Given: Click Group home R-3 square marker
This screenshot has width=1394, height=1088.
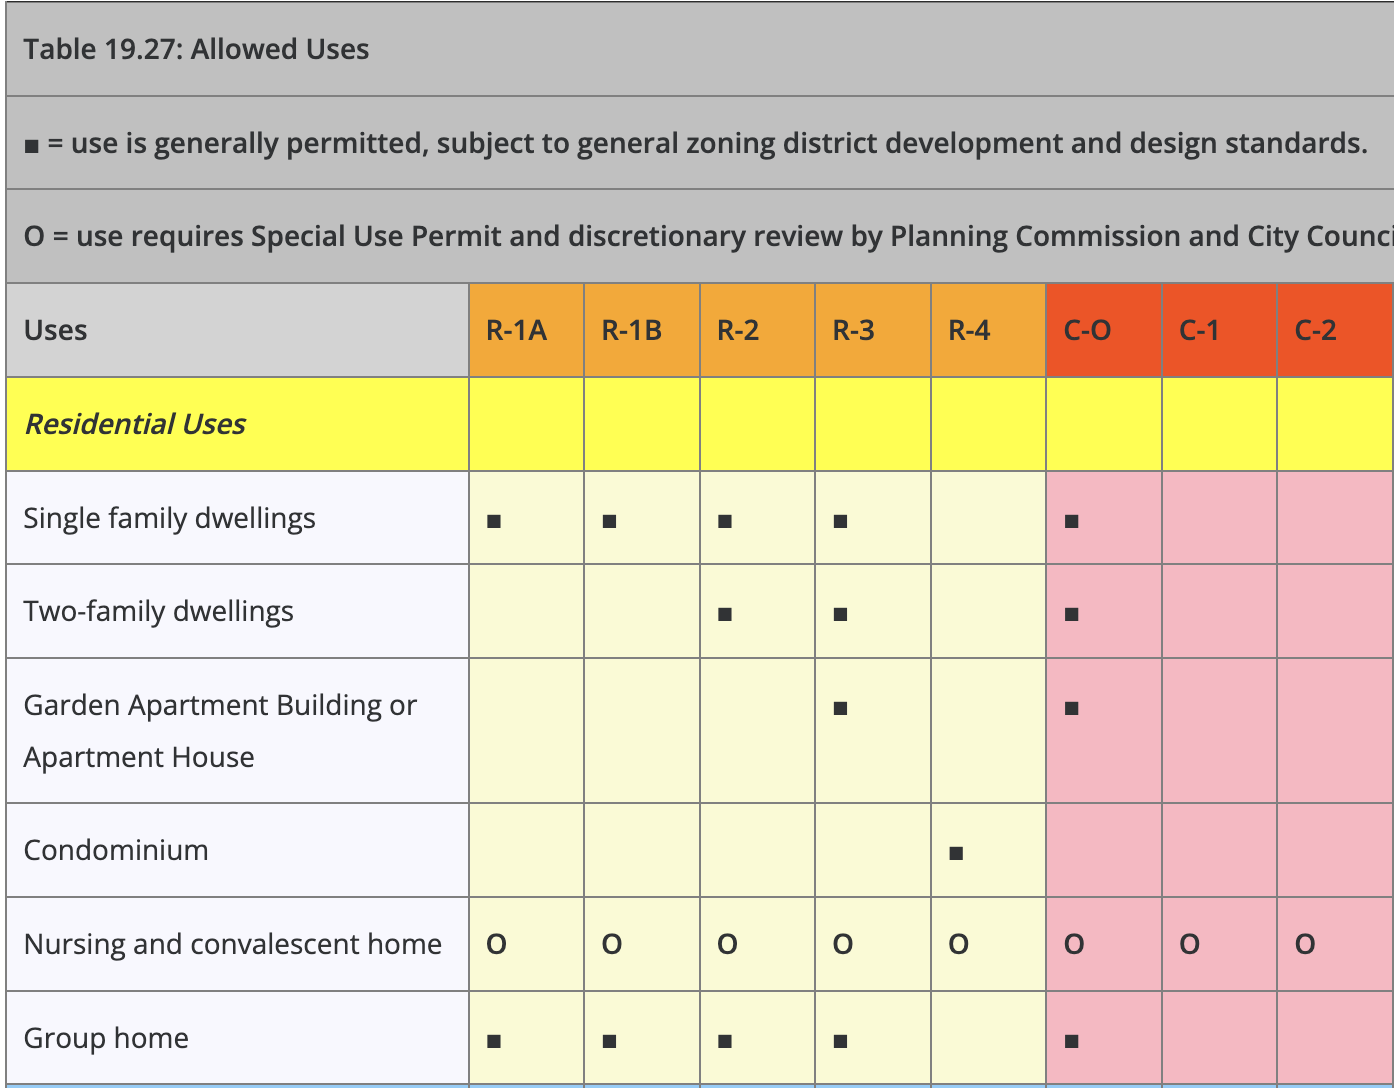Looking at the screenshot, I should (x=840, y=1041).
